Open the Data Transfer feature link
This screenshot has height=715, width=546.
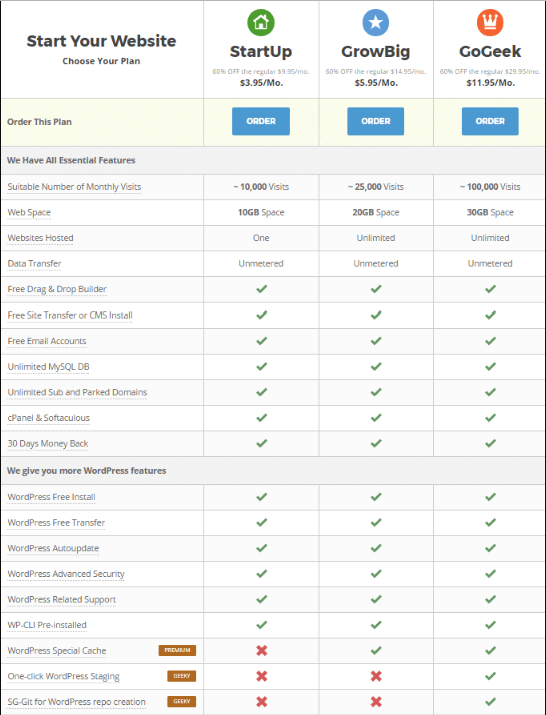(34, 264)
